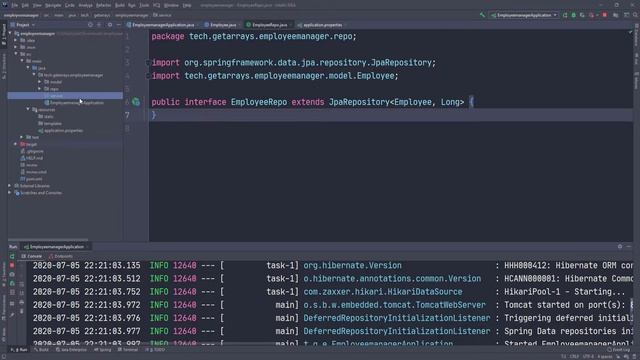Expand the .idea folder

(16, 40)
